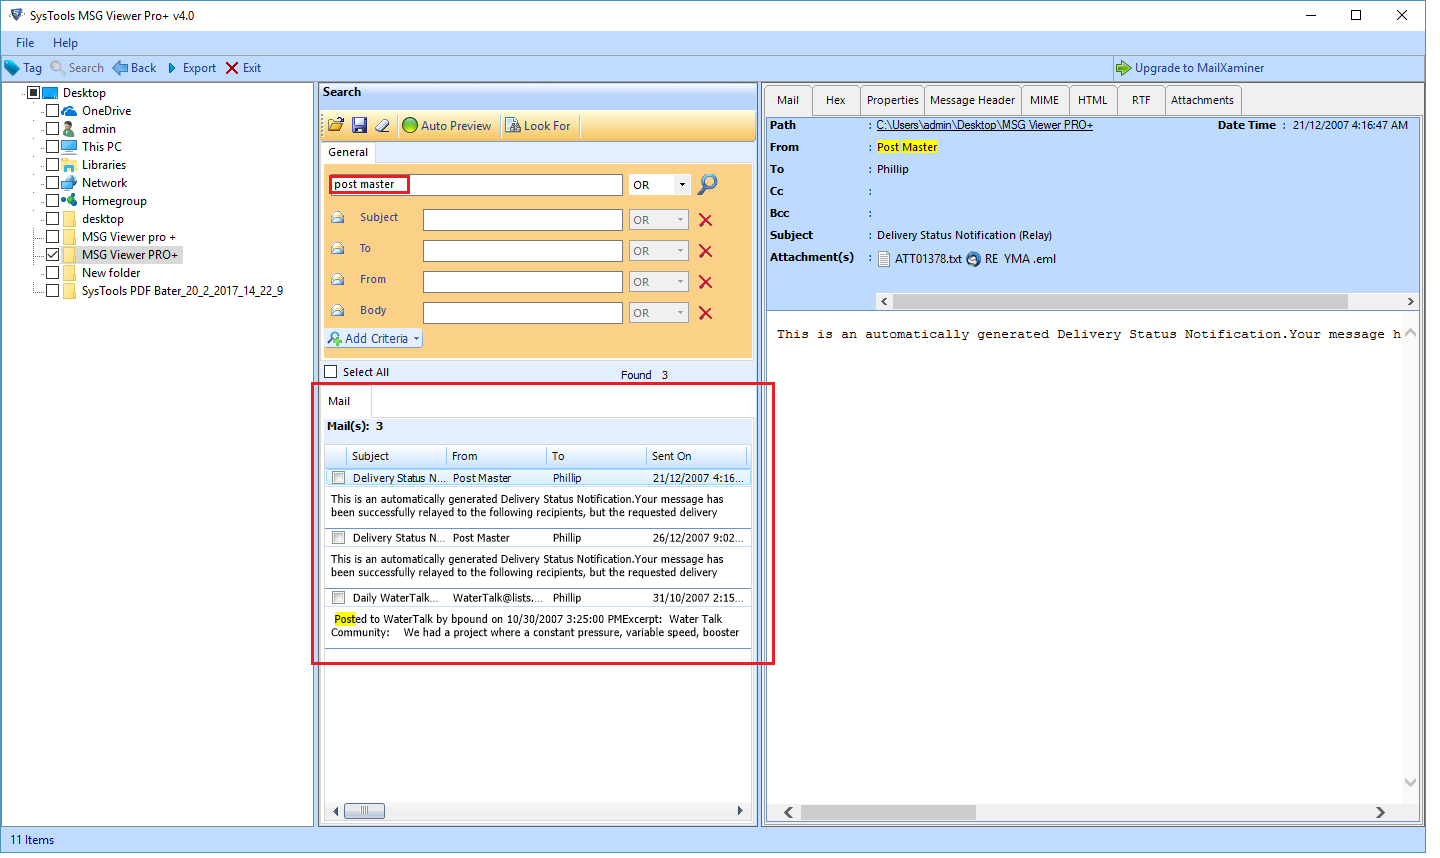Sort results by From column

pyautogui.click(x=496, y=456)
